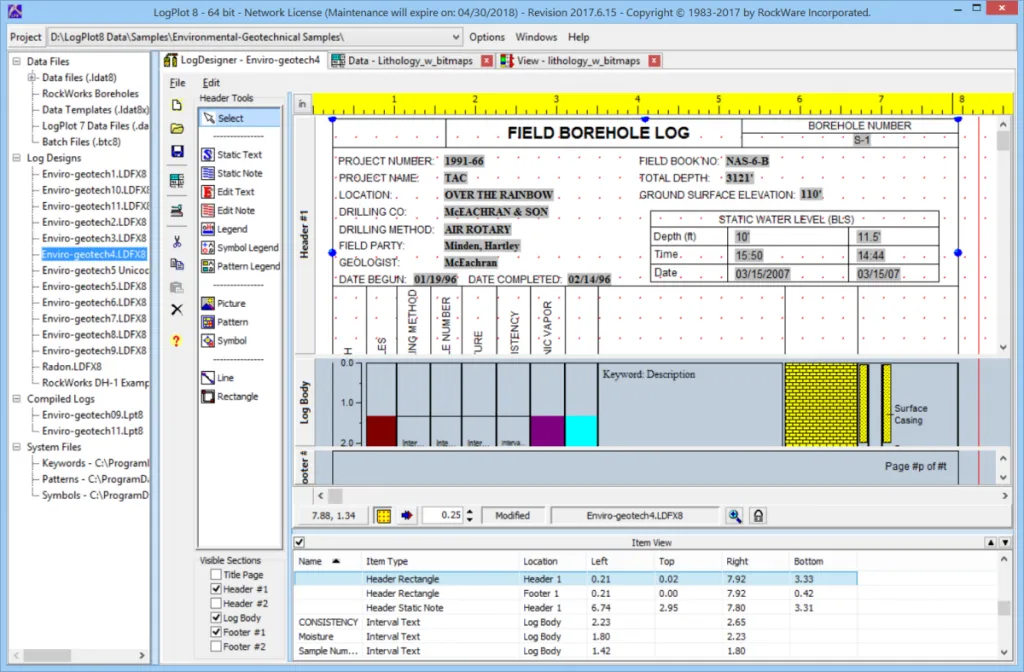1024x672 pixels.
Task: Select Enviro-geotech09.Lpt8 compiled log
Action: pyautogui.click(x=92, y=415)
